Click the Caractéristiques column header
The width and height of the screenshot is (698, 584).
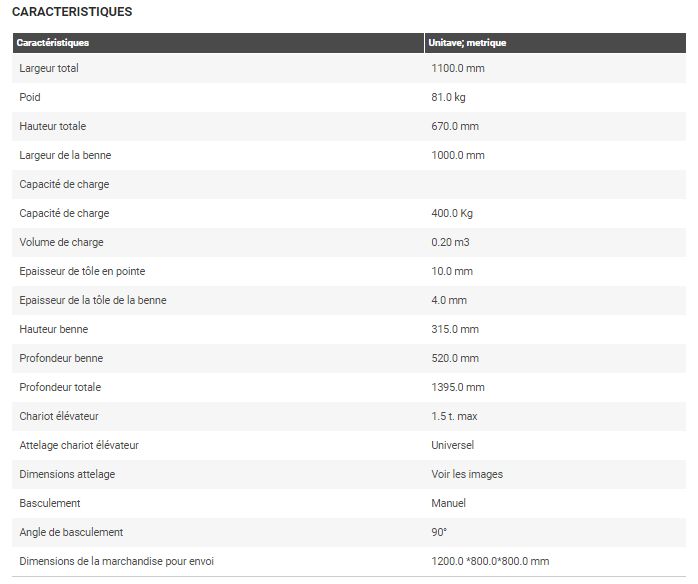pos(53,43)
